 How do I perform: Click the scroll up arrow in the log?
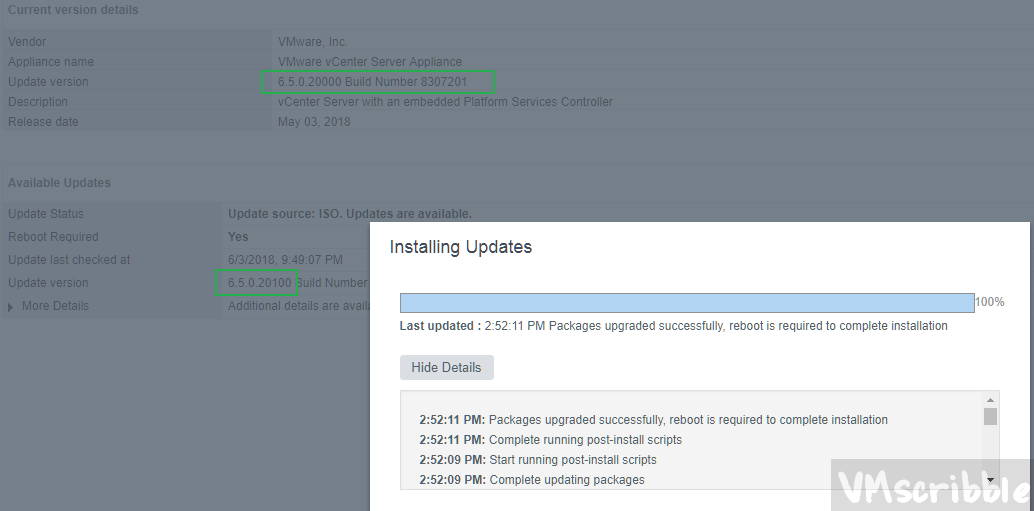pos(990,401)
